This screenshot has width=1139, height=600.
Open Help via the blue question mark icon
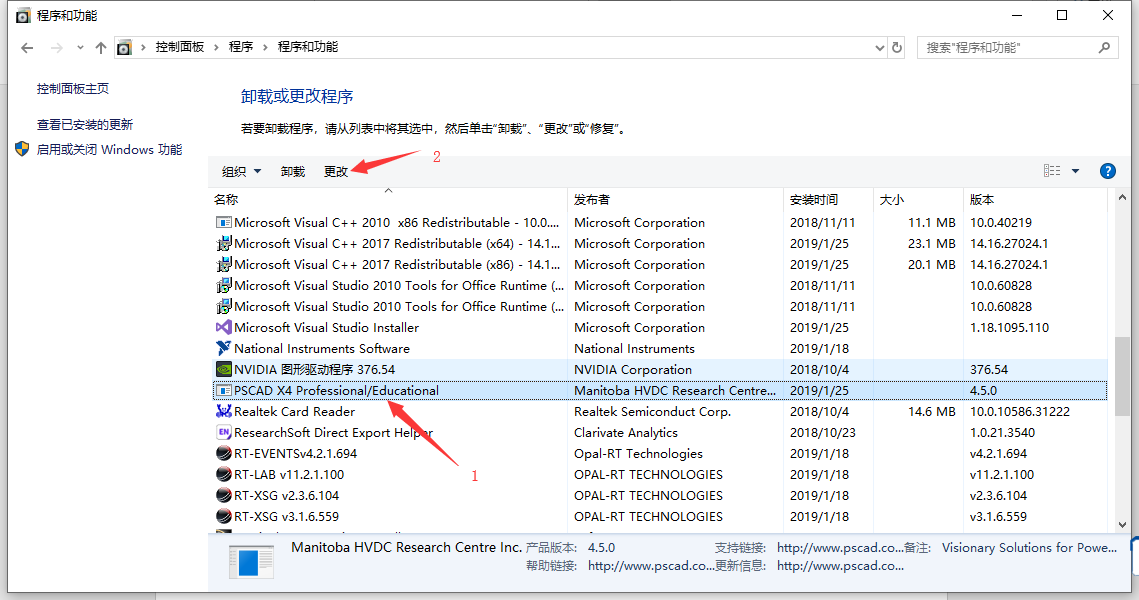click(1108, 171)
